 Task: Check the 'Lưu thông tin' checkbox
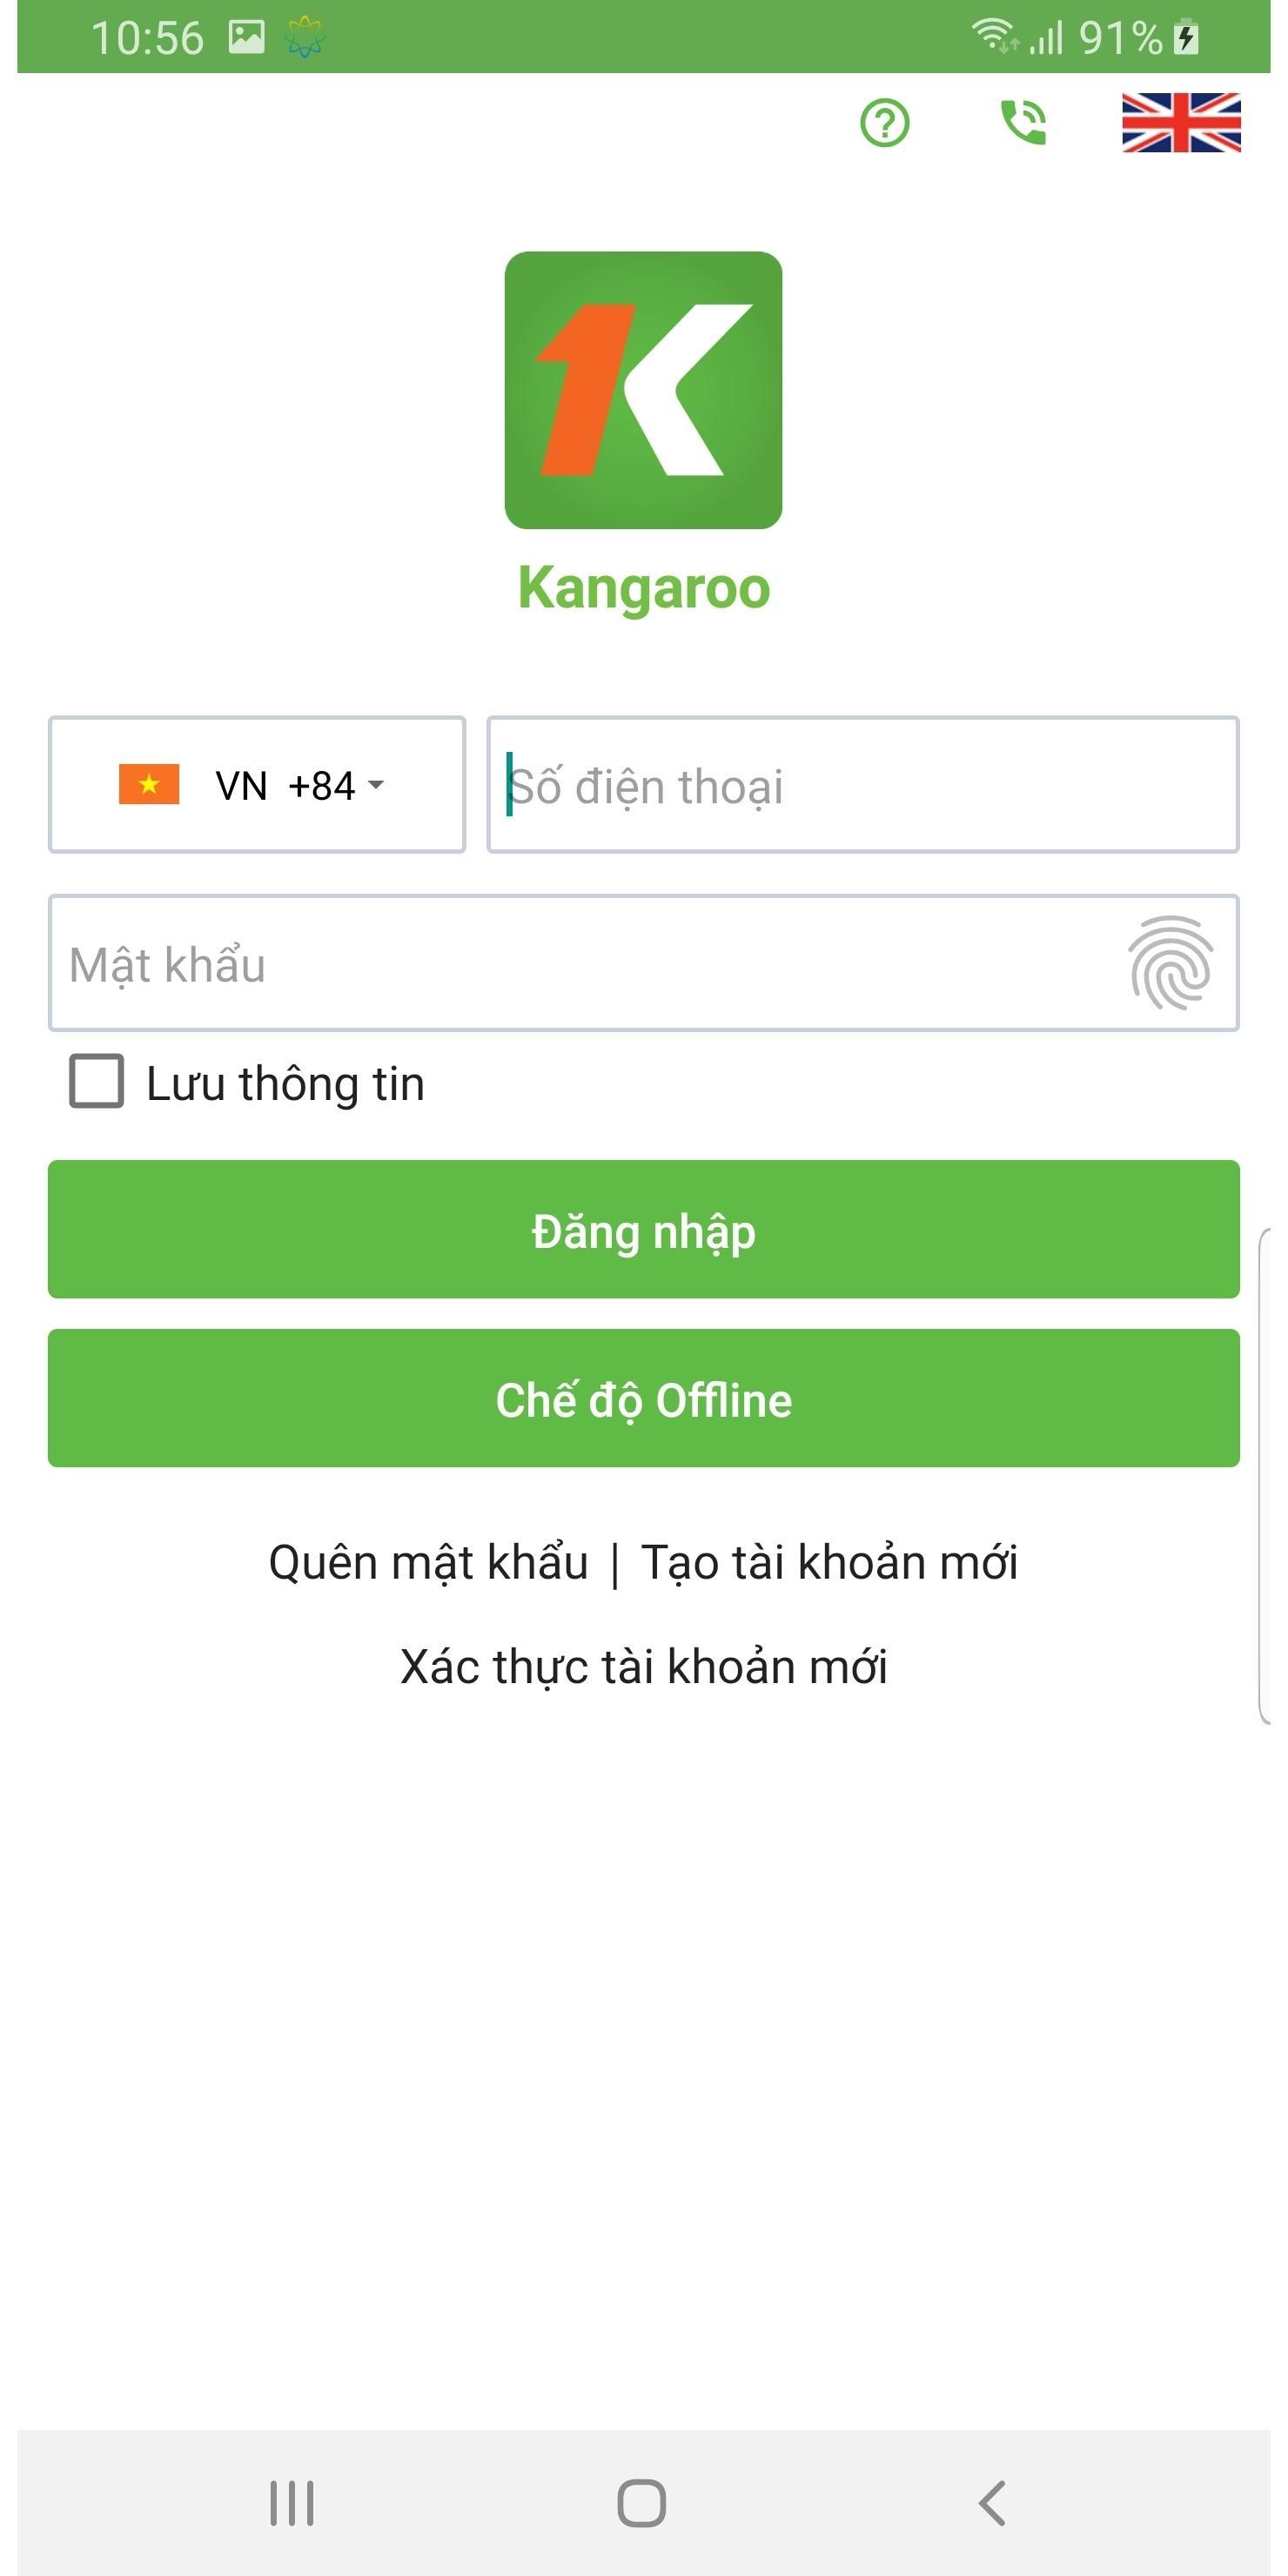click(97, 1082)
